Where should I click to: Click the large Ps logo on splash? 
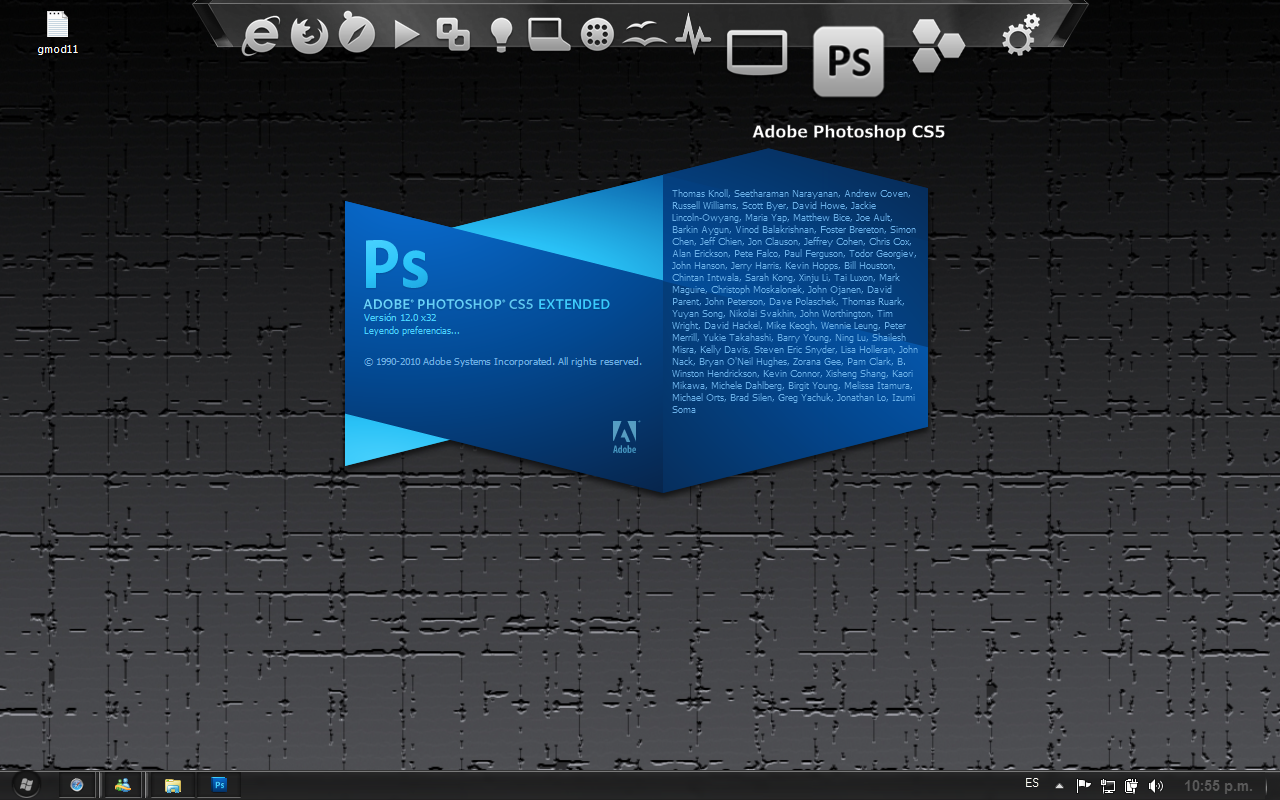396,264
